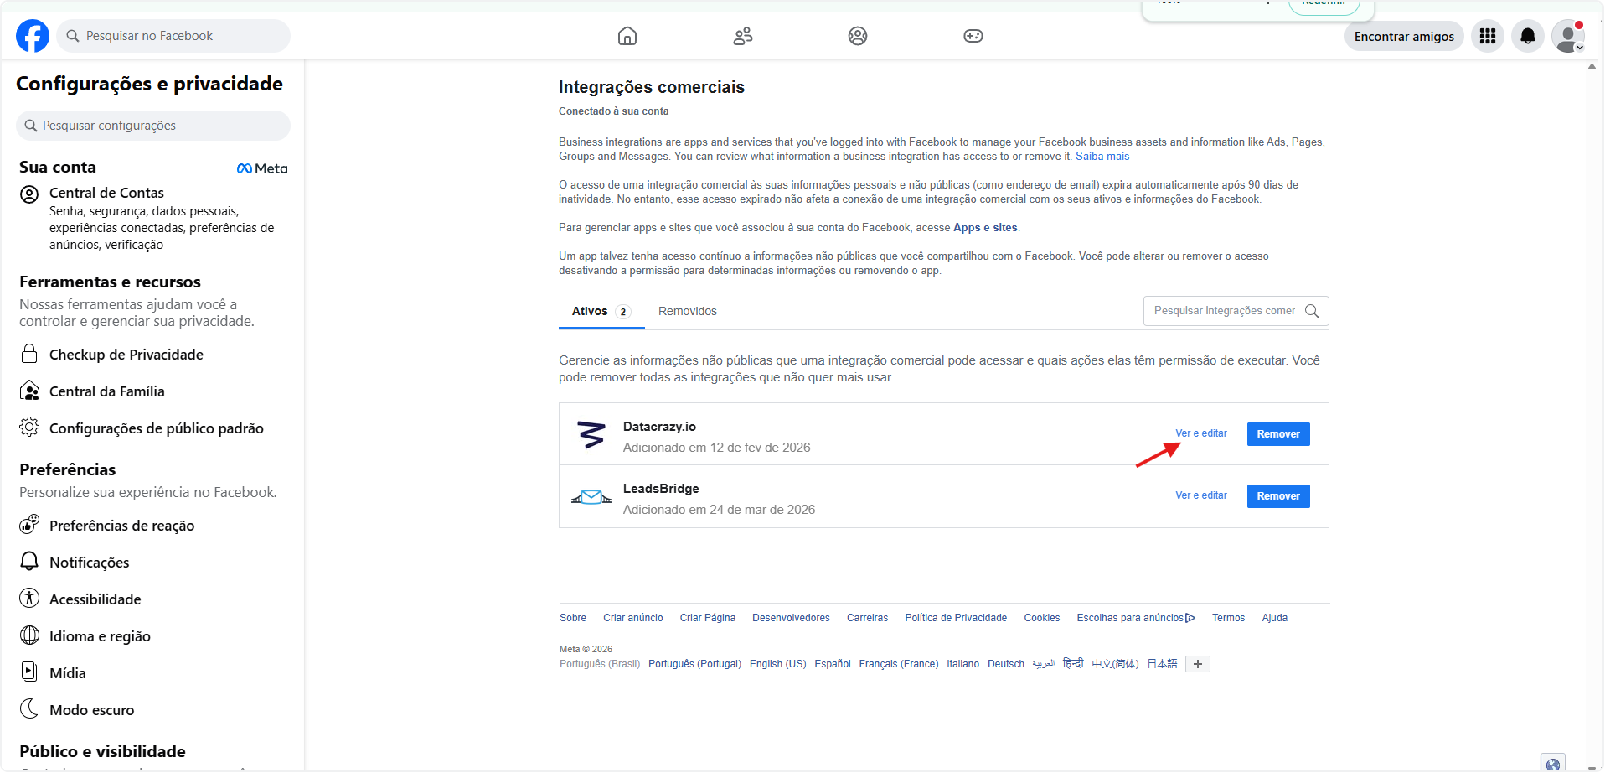Open the Home feed icon
Screen dimensions: 1604x772
click(627, 36)
